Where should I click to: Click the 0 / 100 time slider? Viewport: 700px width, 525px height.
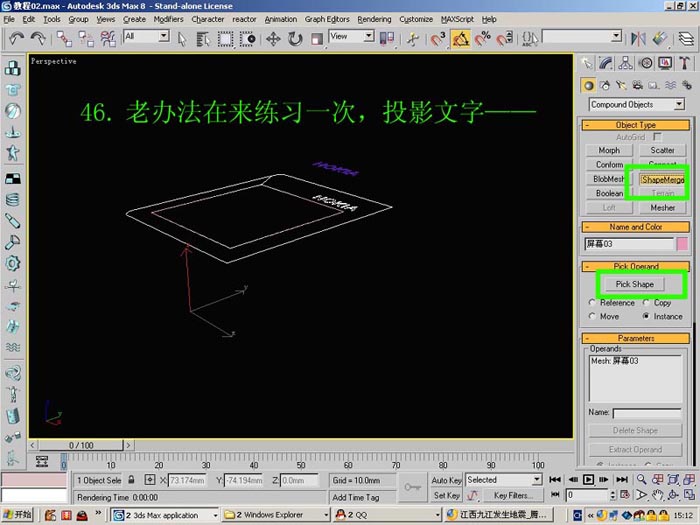81,446
